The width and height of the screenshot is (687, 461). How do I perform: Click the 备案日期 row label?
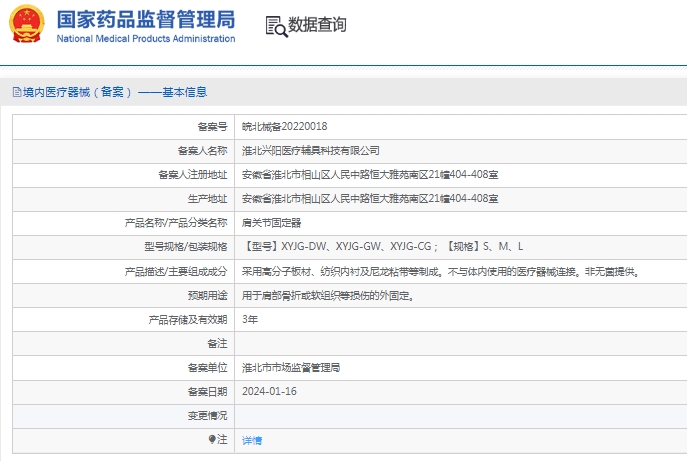[208, 392]
